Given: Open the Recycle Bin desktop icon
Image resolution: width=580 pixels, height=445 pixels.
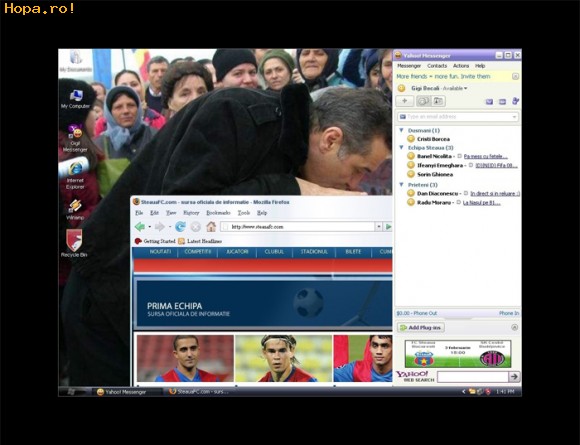Looking at the screenshot, I should click(74, 243).
